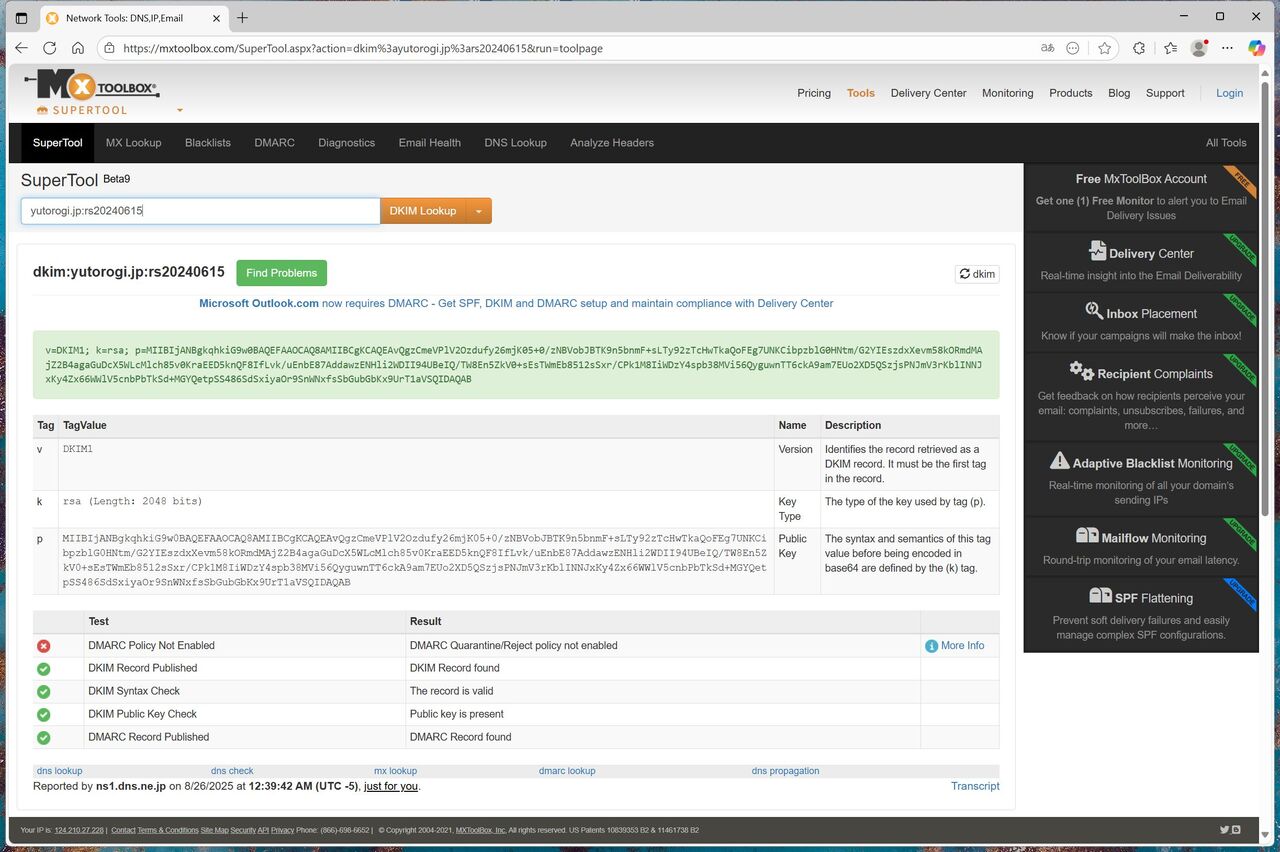Follow the dns propagation link
1280x852 pixels.
[786, 771]
